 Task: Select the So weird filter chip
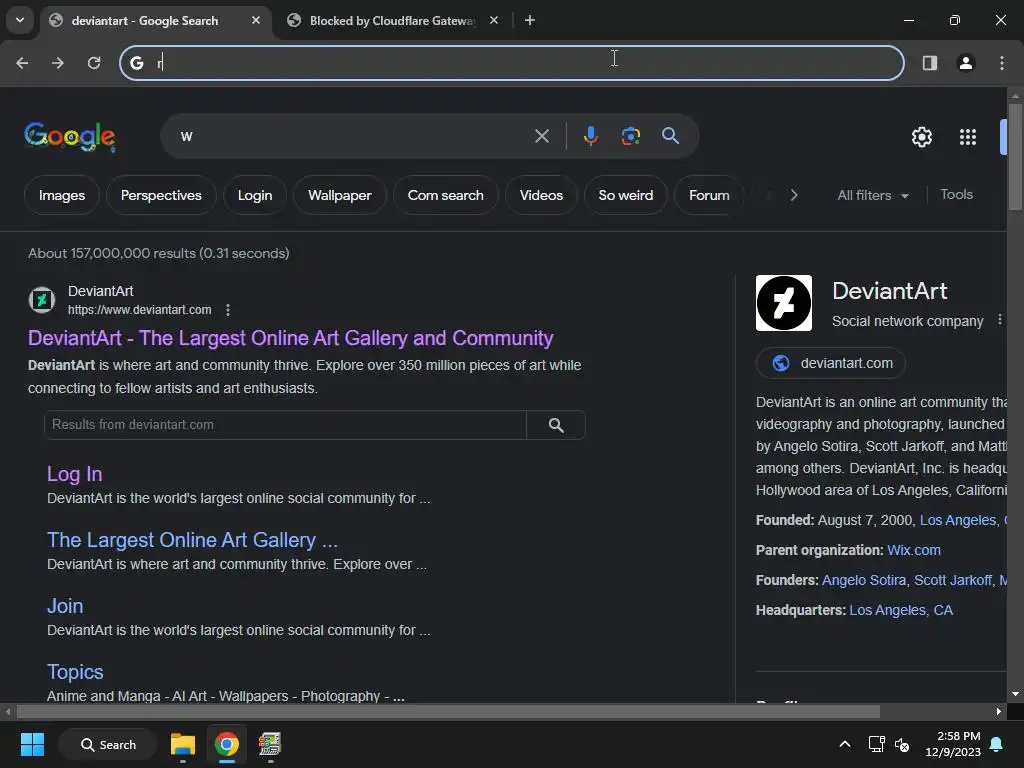click(626, 195)
